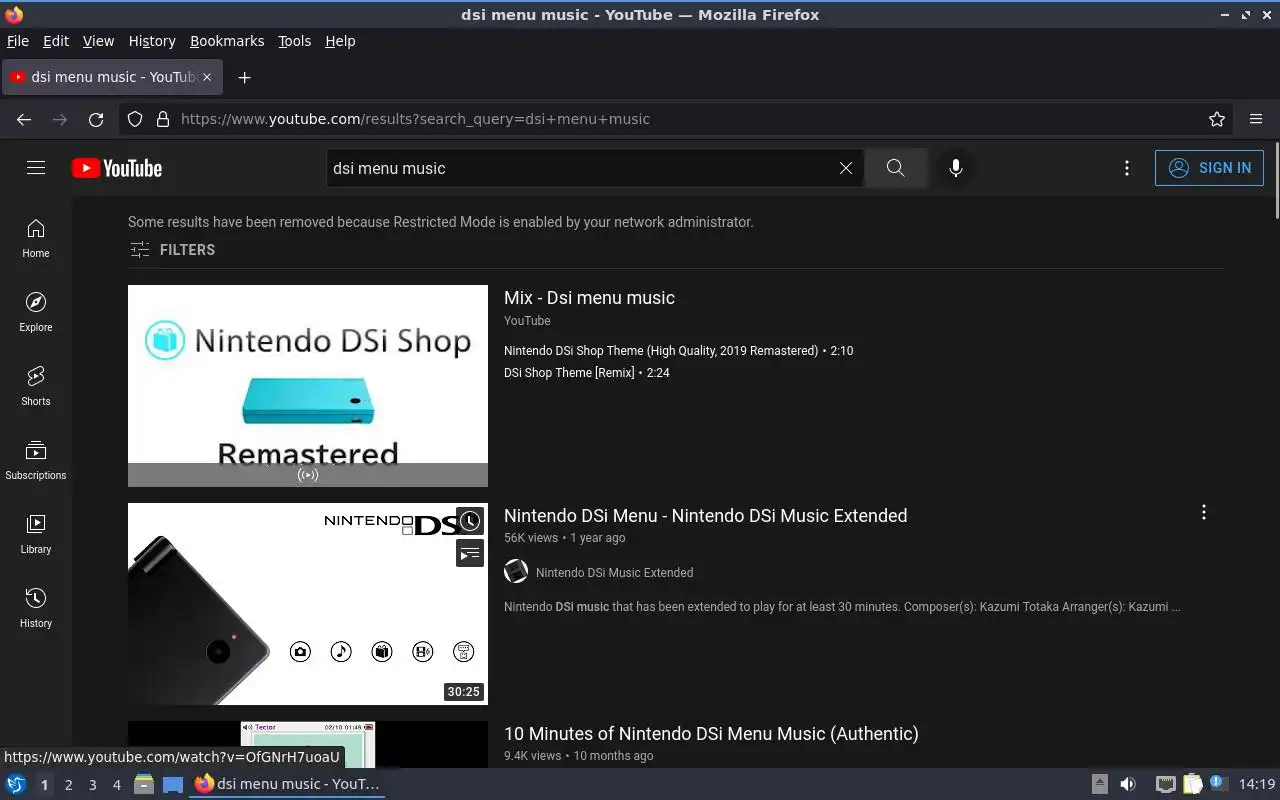Screen dimensions: 1280x800
Task: Open a new tab with the plus button
Action: point(244,77)
